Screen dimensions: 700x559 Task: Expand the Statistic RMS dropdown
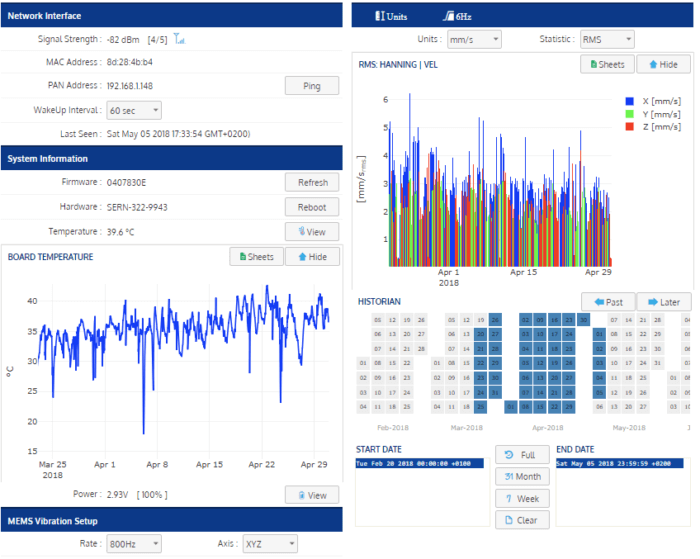tap(607, 39)
